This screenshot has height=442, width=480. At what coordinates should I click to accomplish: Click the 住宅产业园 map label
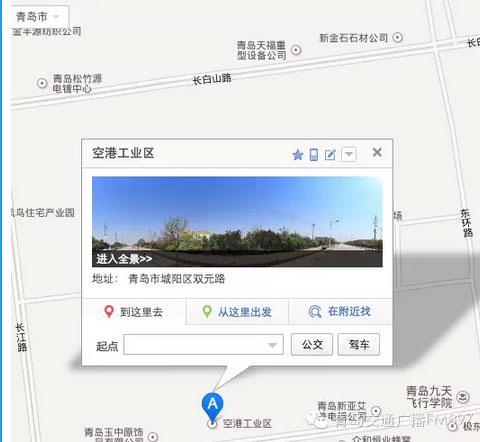coord(43,213)
